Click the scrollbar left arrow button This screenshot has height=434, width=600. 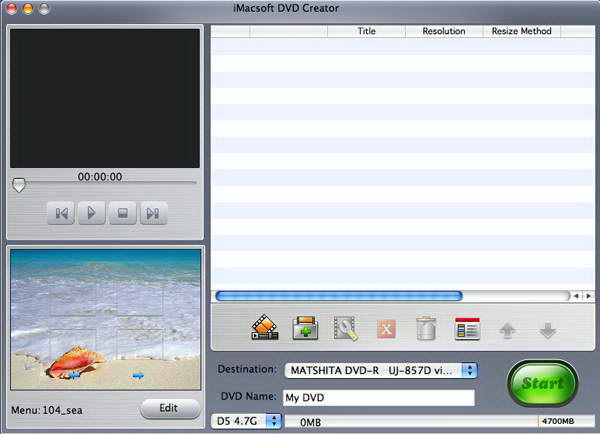576,296
